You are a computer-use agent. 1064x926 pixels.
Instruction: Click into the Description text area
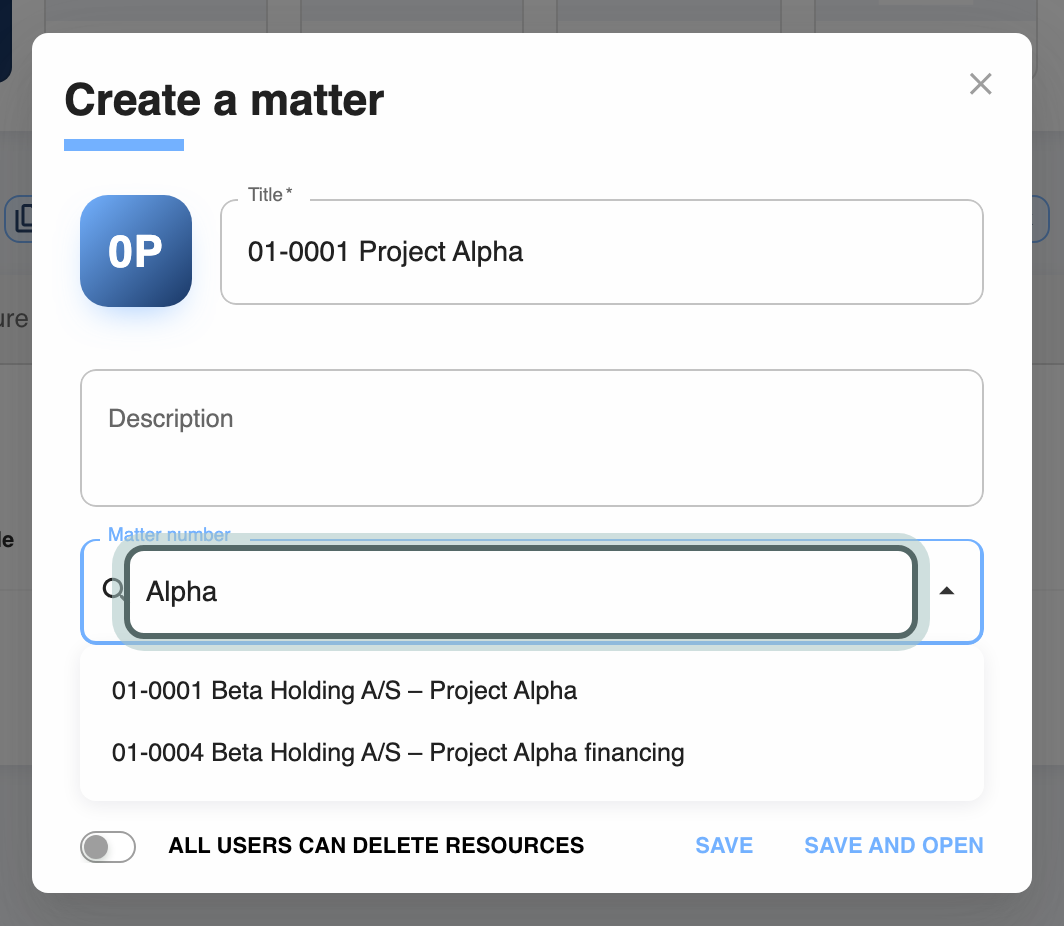click(x=532, y=438)
